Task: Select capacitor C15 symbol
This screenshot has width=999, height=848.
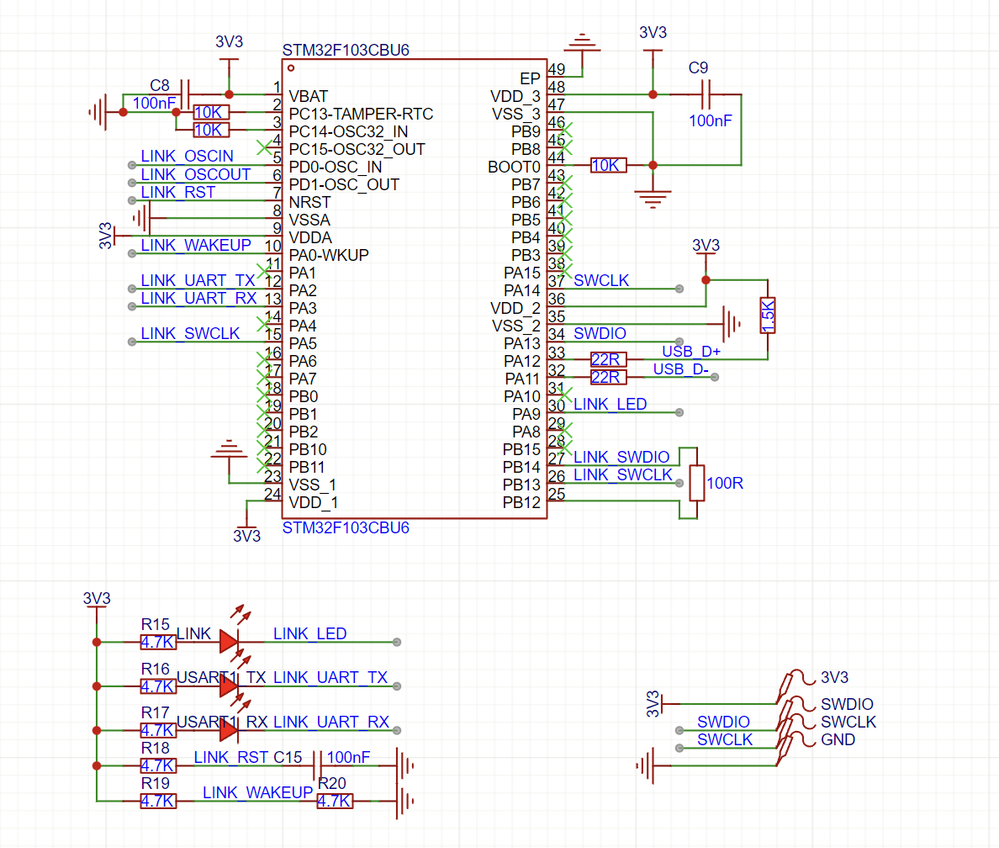Action: click(317, 766)
